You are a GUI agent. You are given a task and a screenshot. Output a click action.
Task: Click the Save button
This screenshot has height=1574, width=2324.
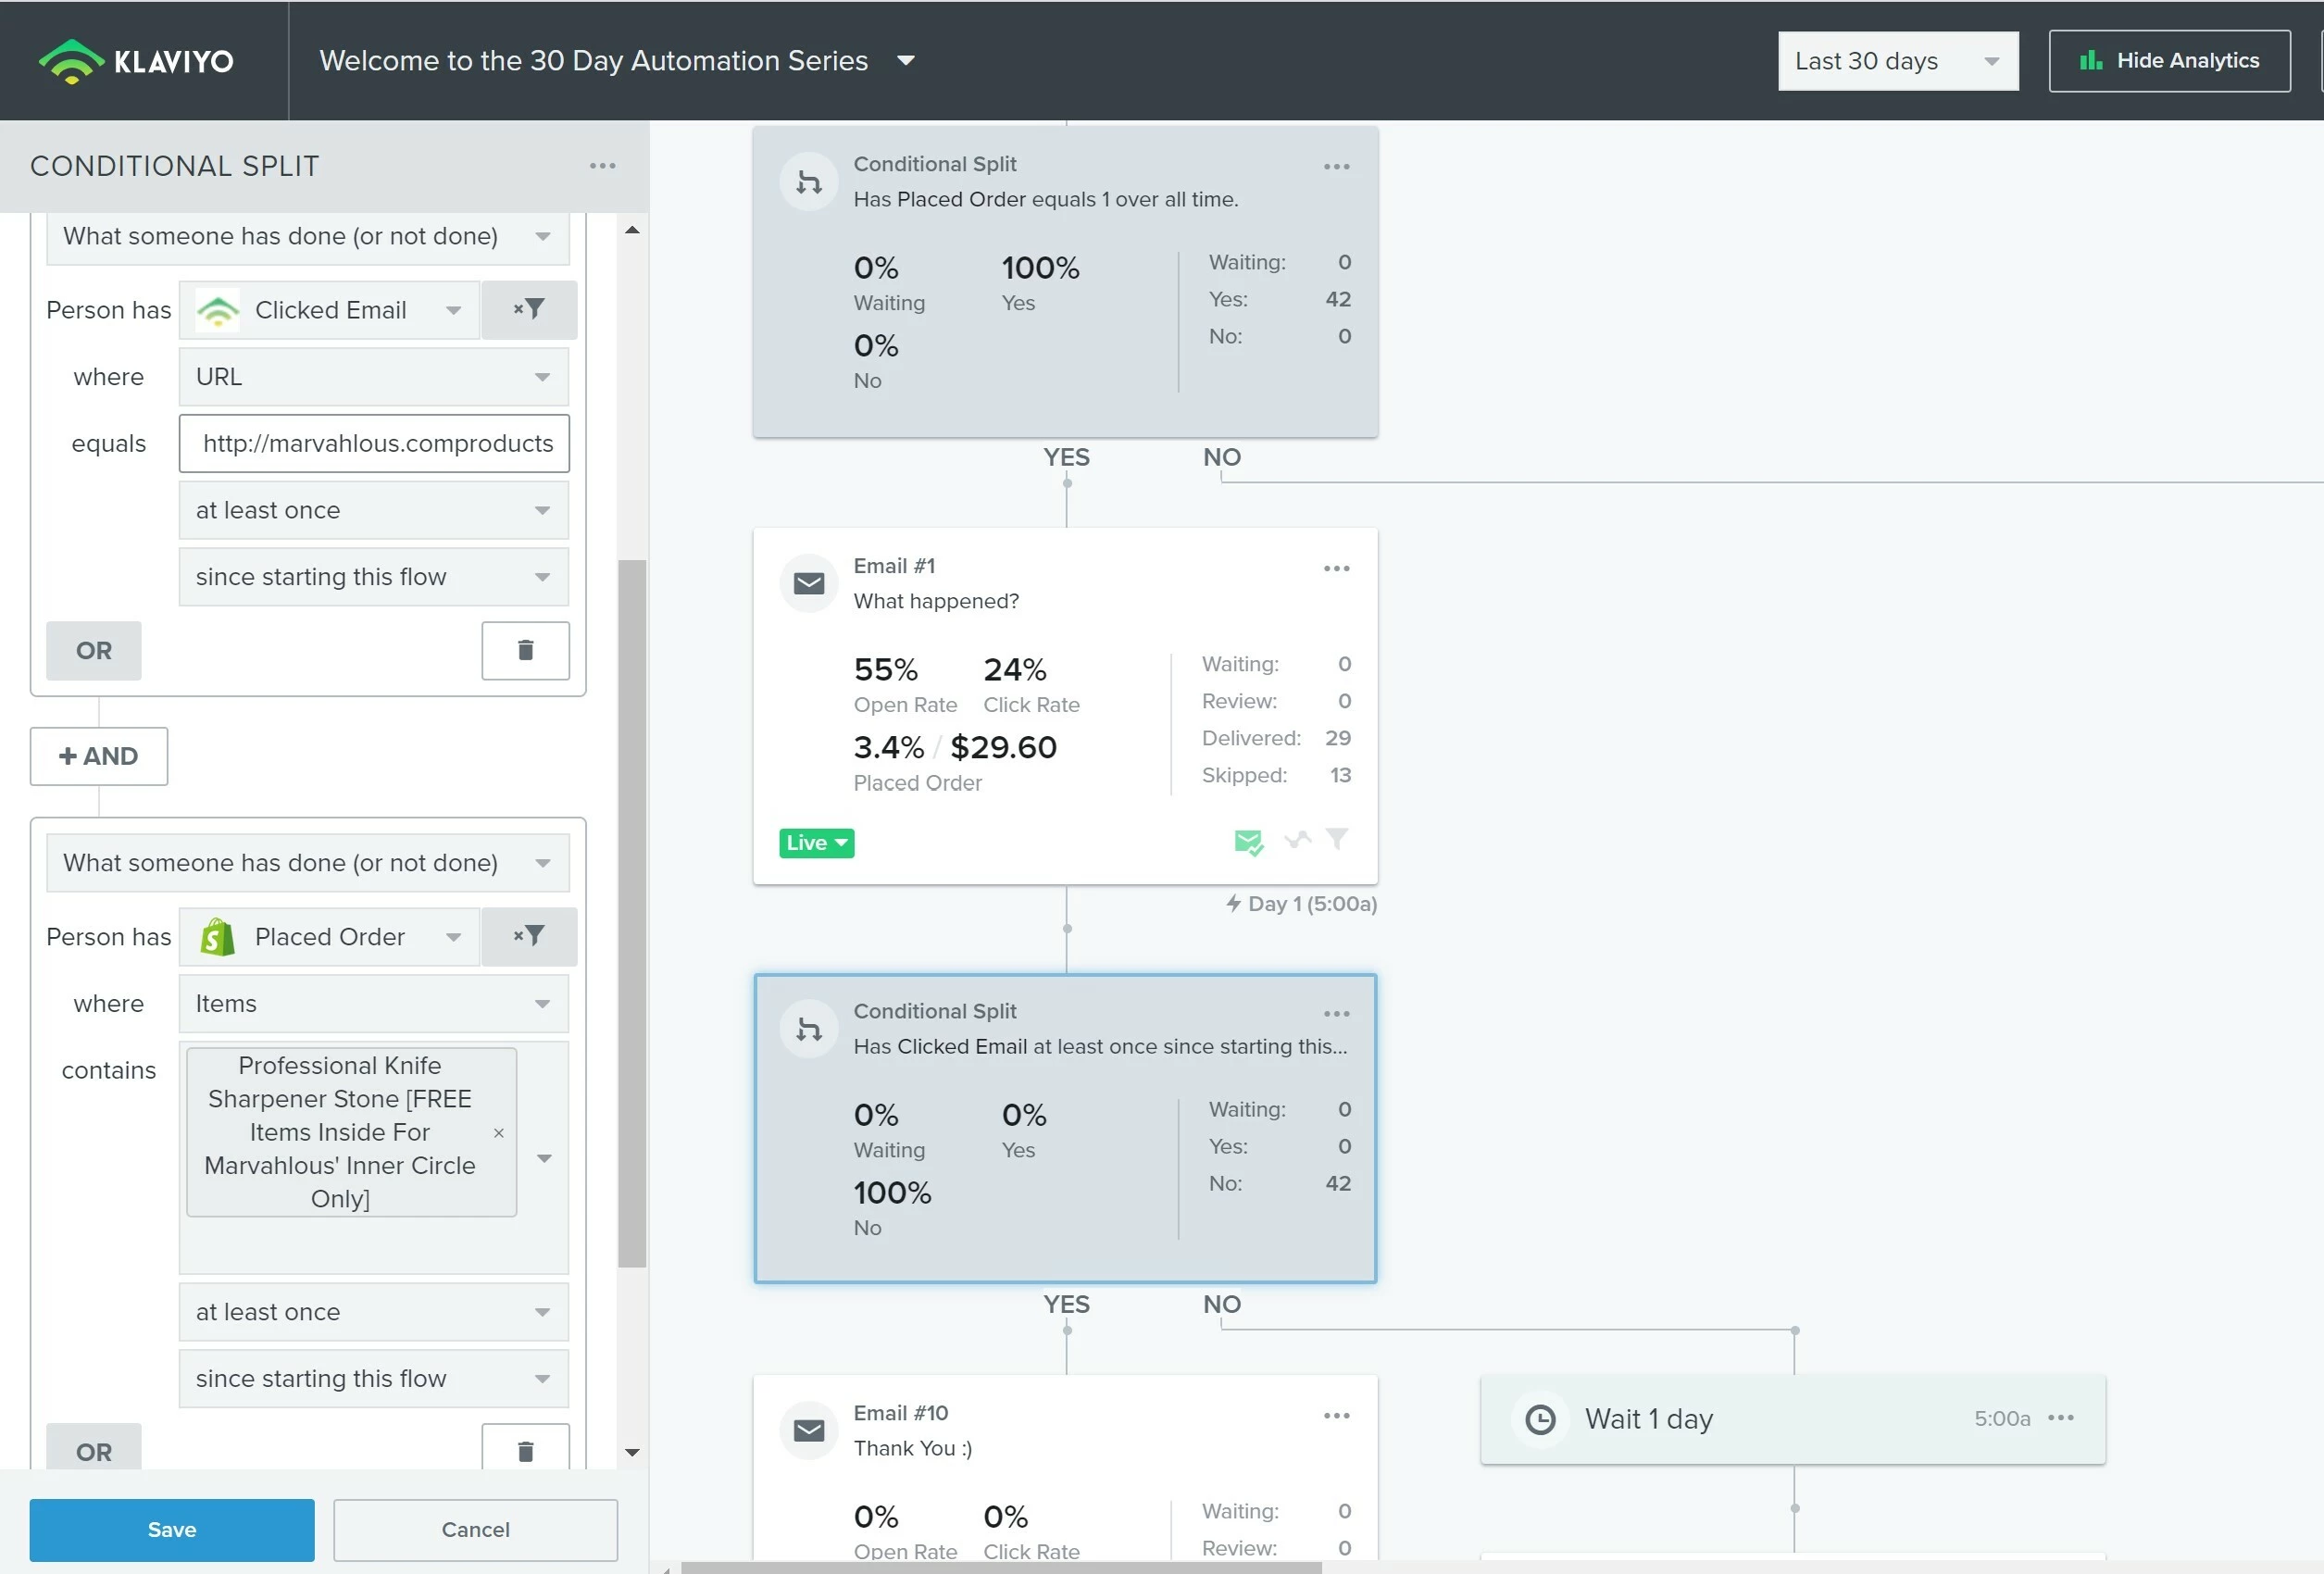pos(172,1530)
